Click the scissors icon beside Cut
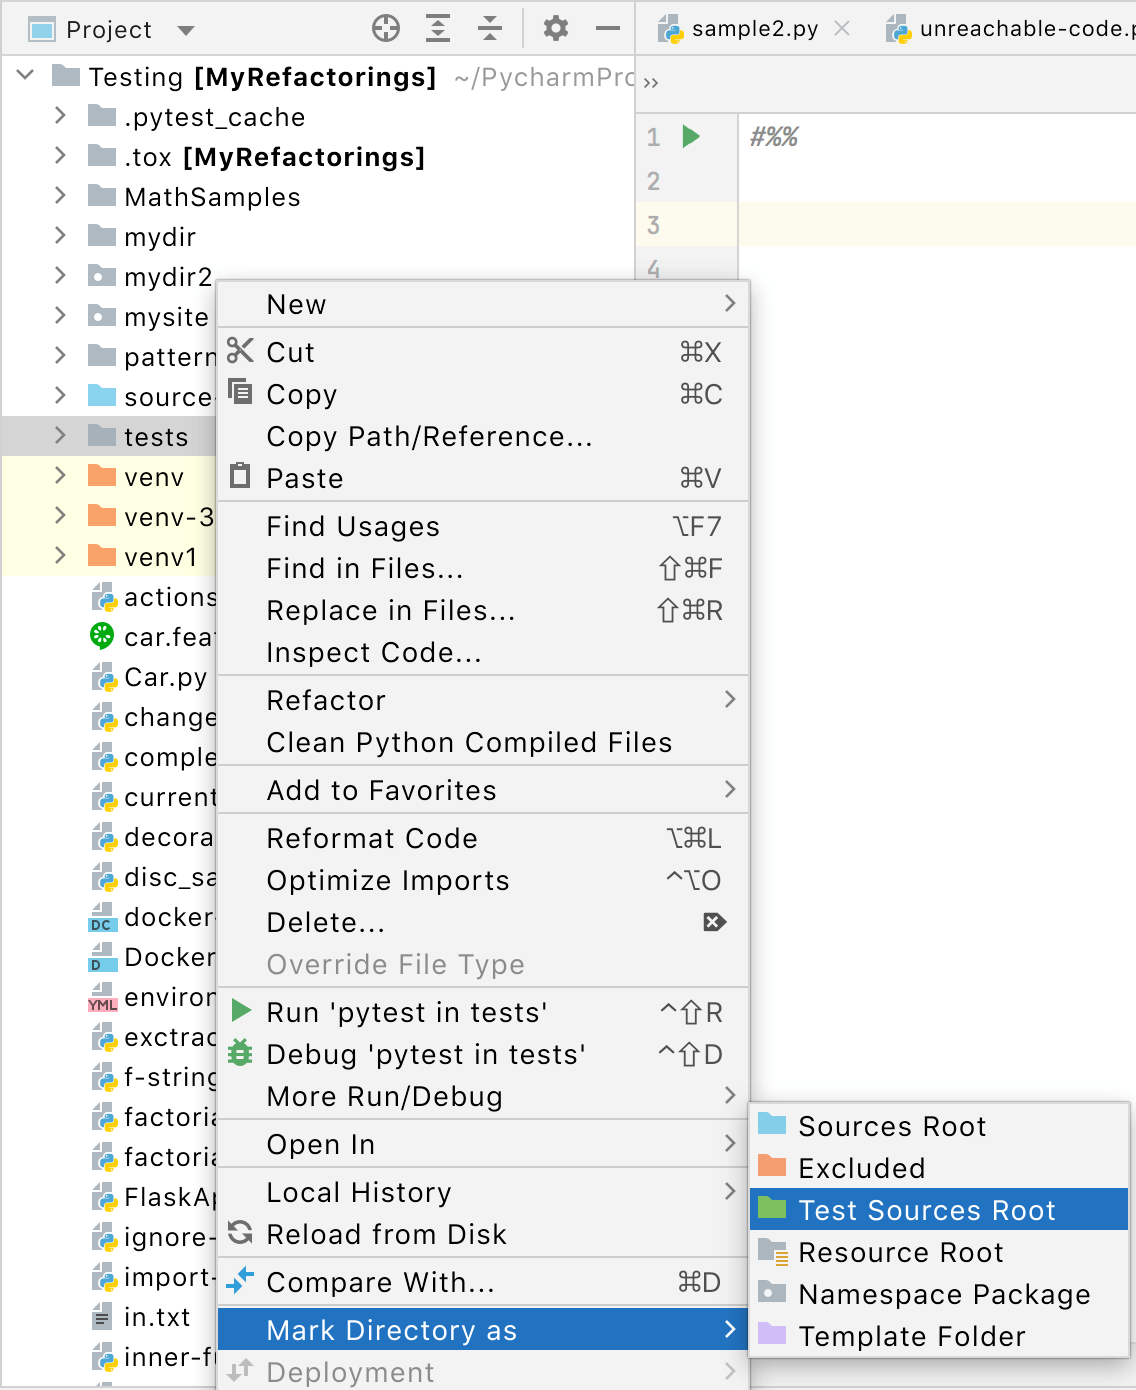The height and width of the screenshot is (1390, 1136). (x=240, y=351)
